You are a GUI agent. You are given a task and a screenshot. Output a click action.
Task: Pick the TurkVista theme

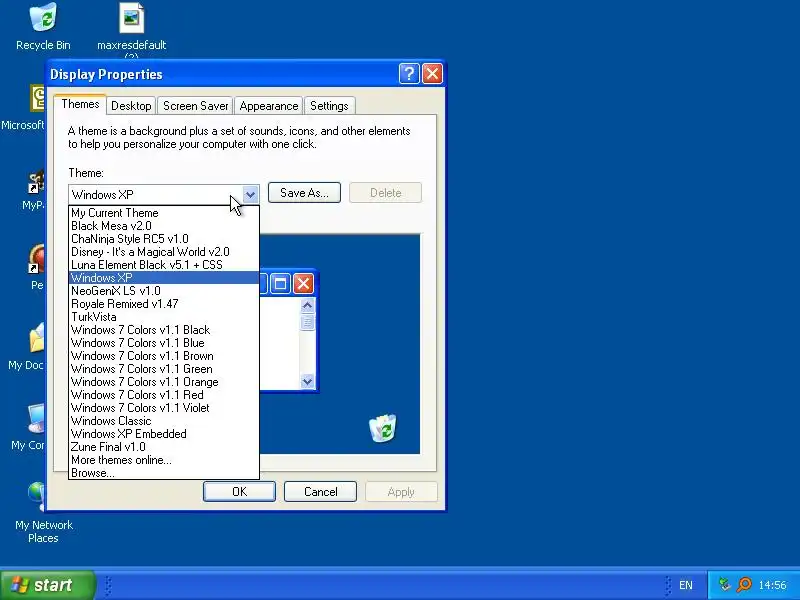(164, 317)
